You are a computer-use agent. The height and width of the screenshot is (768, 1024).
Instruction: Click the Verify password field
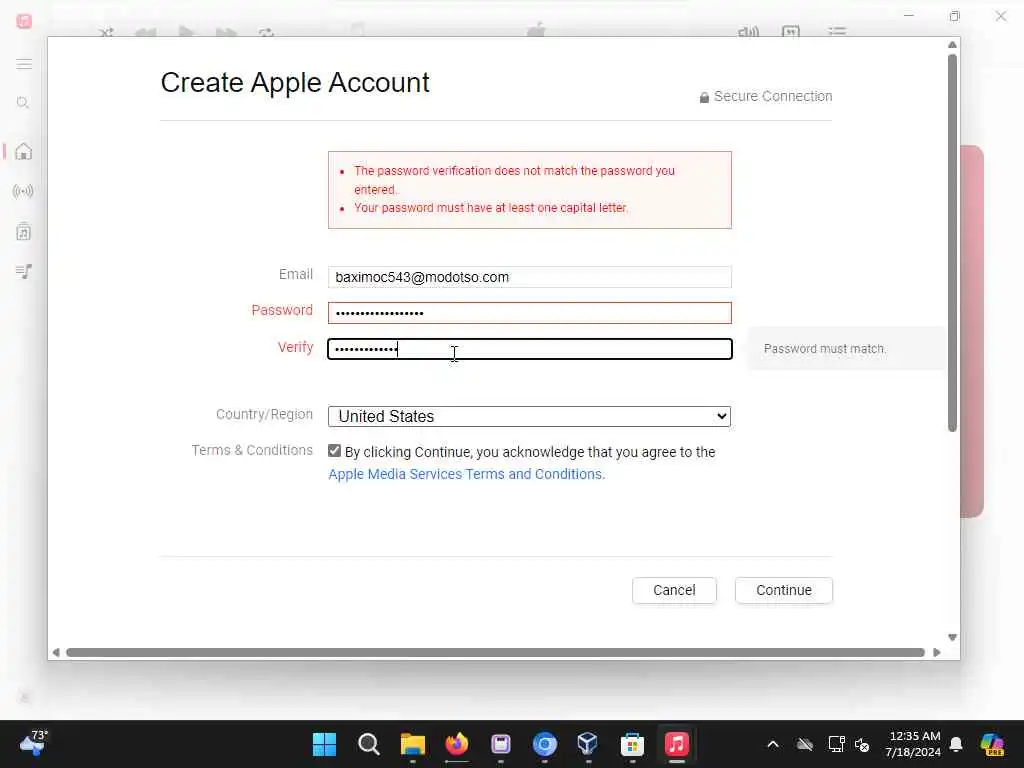point(530,349)
